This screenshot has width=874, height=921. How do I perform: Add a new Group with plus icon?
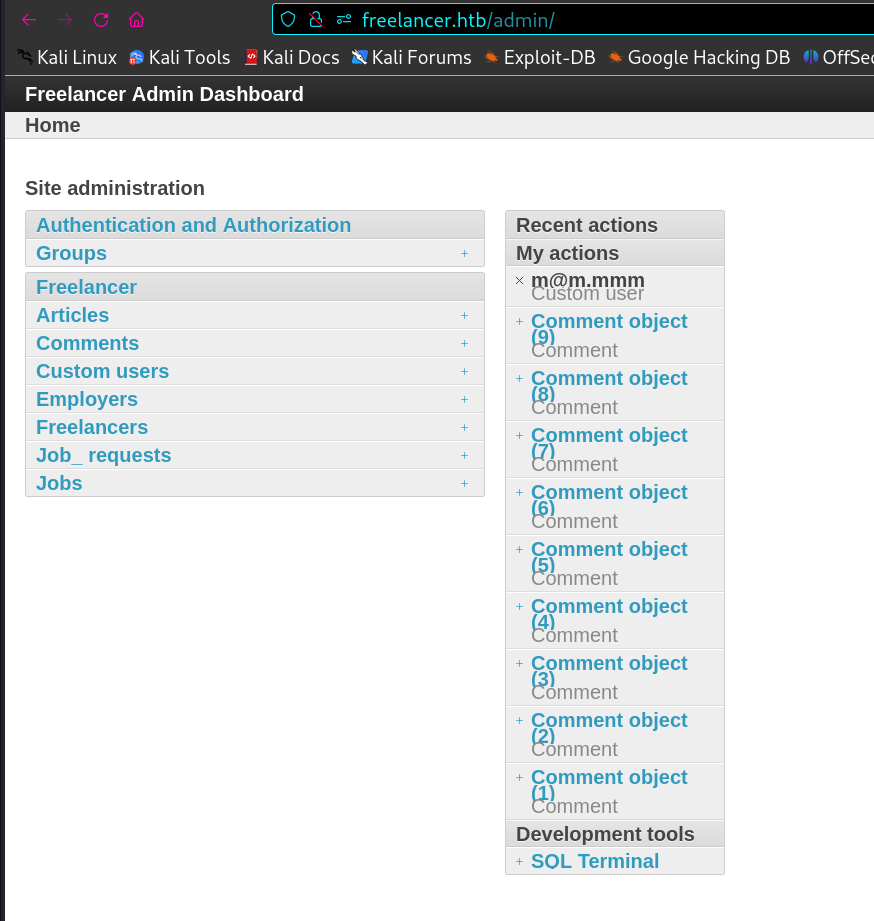tap(464, 253)
